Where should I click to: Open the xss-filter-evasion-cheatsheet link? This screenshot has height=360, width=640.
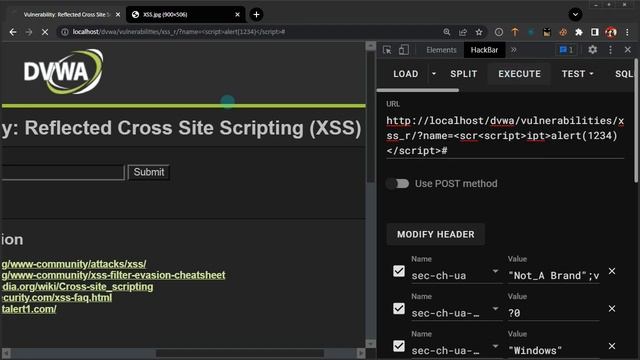[x=113, y=275]
